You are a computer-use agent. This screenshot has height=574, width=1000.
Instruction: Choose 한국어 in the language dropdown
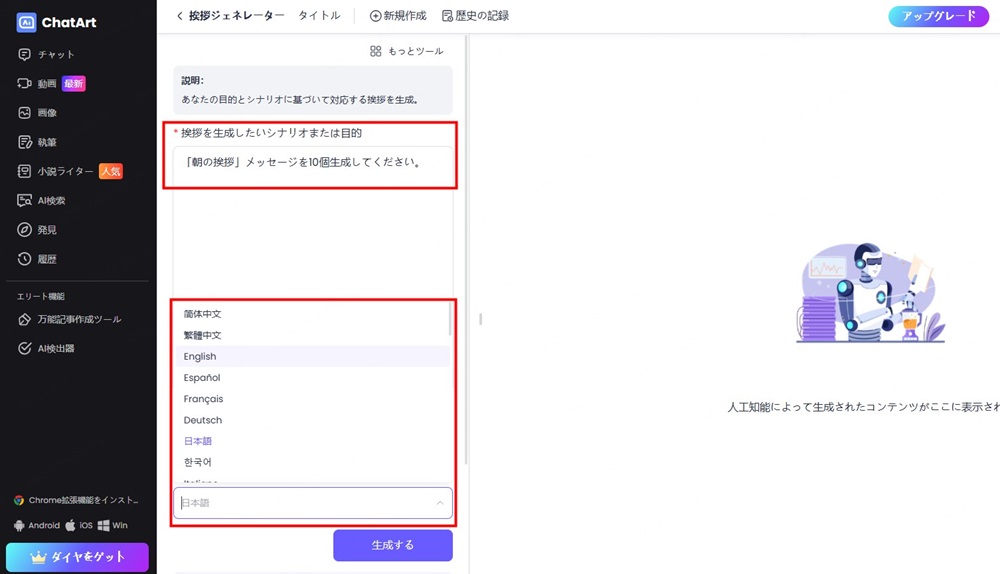click(x=198, y=462)
